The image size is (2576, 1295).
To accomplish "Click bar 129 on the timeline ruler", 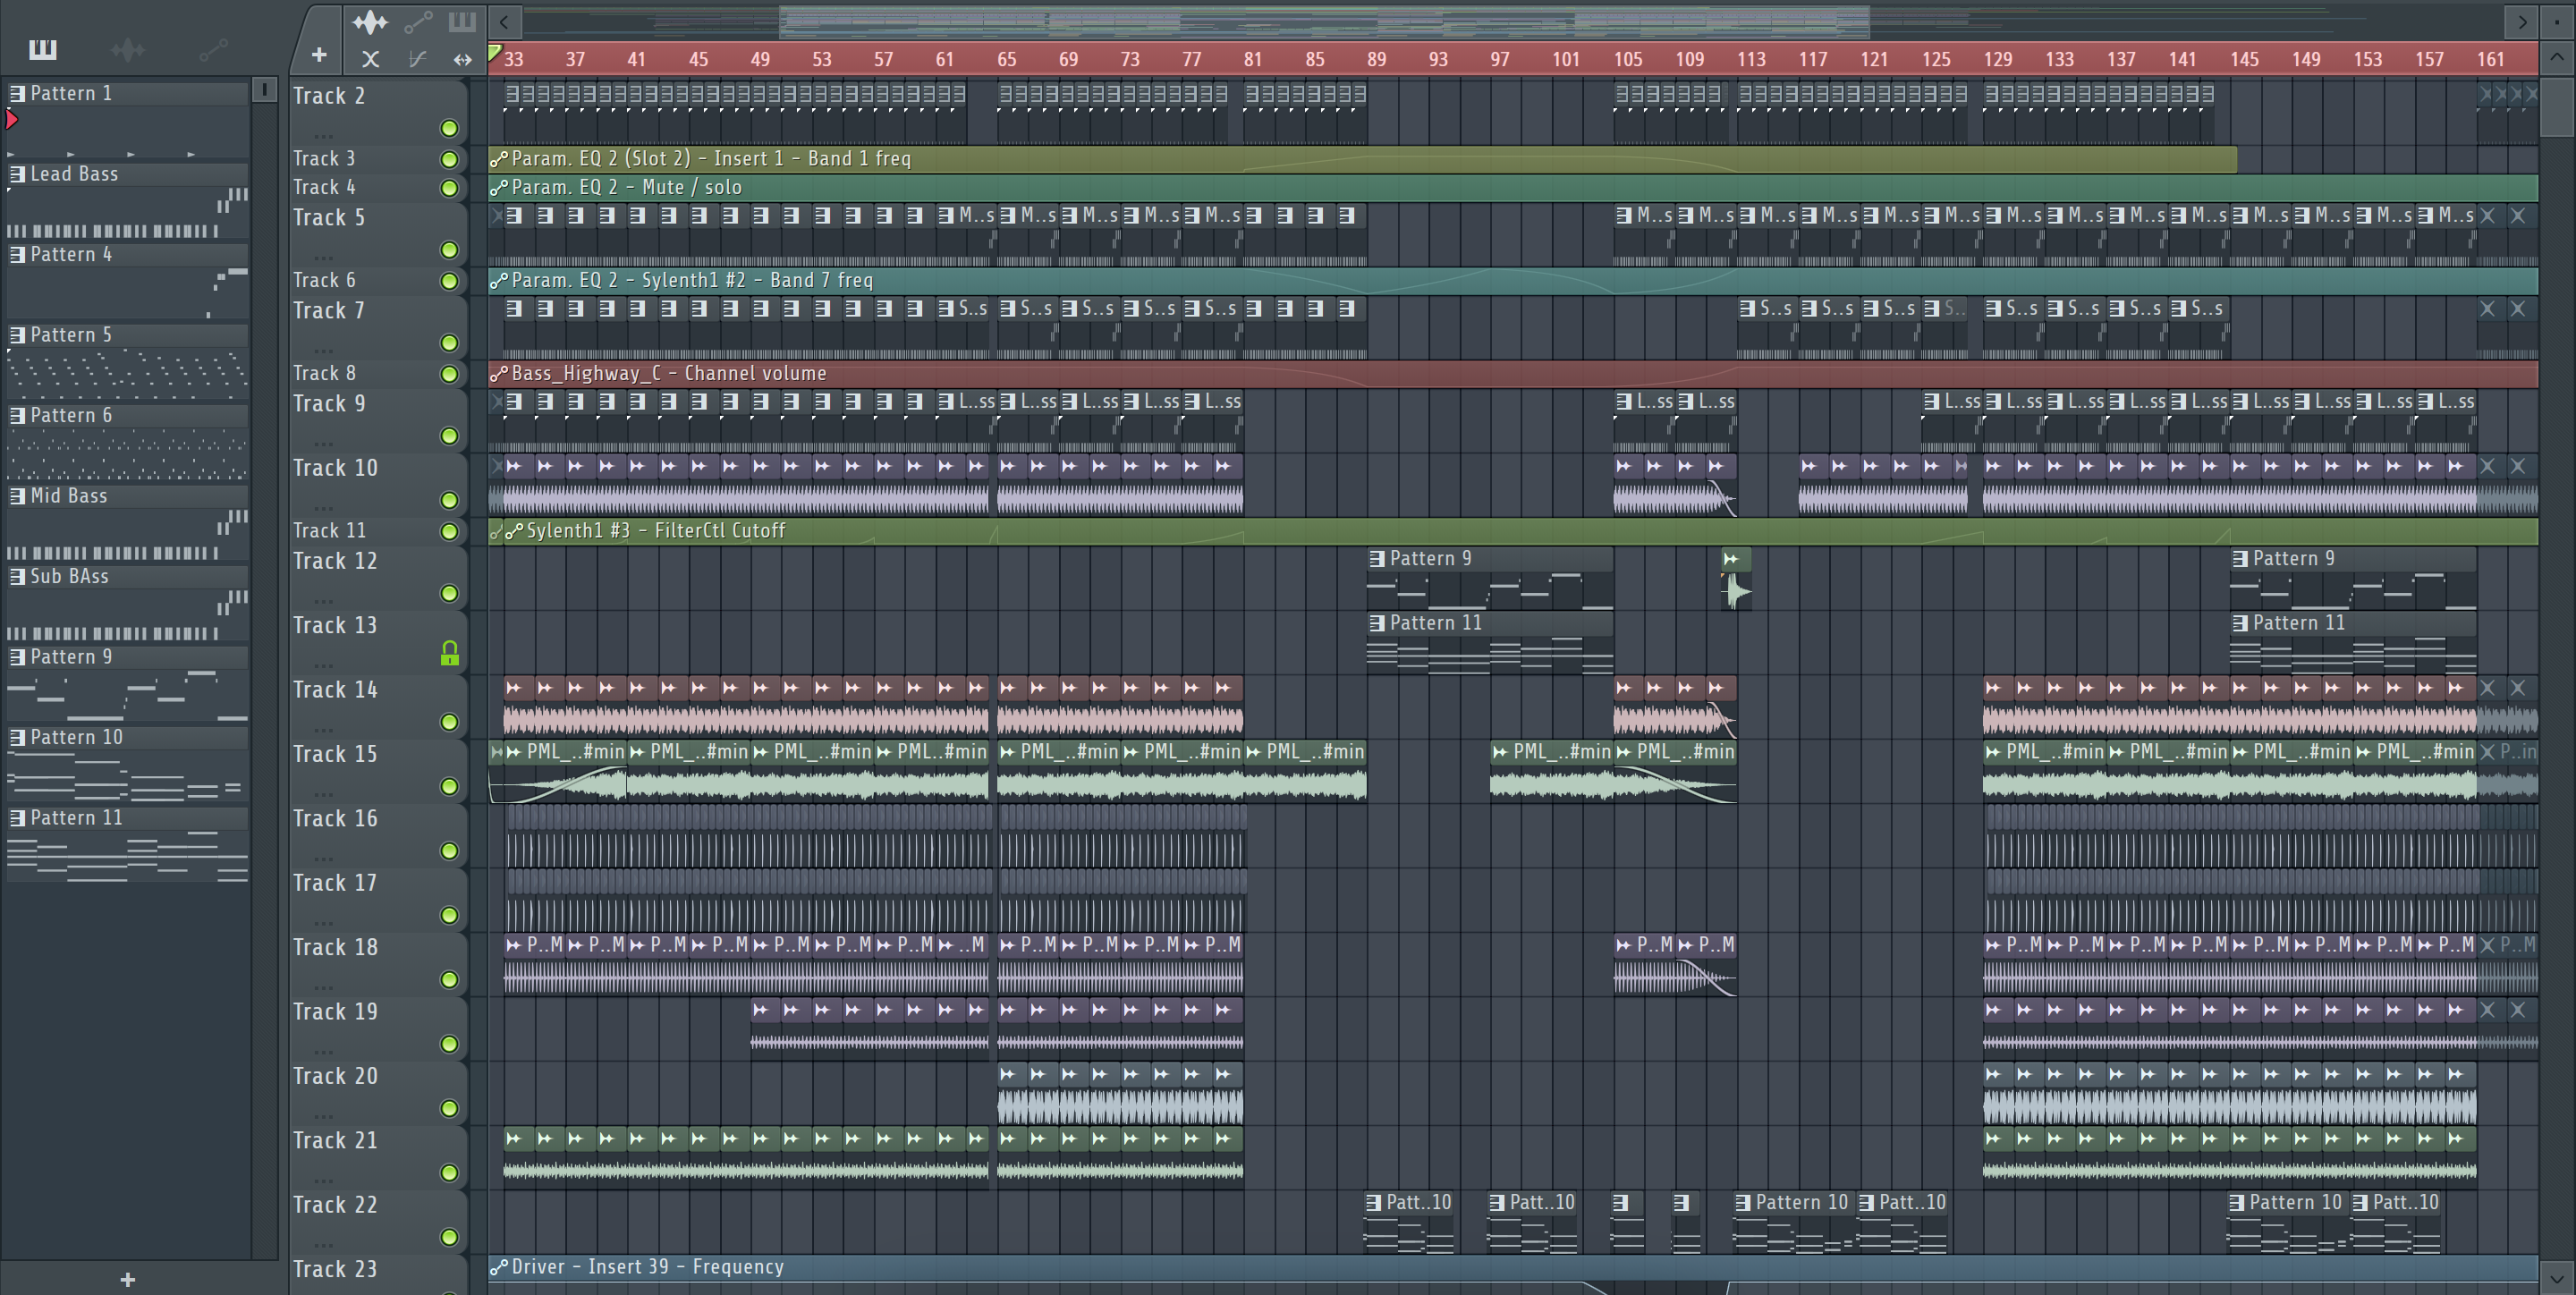I will click(1997, 59).
